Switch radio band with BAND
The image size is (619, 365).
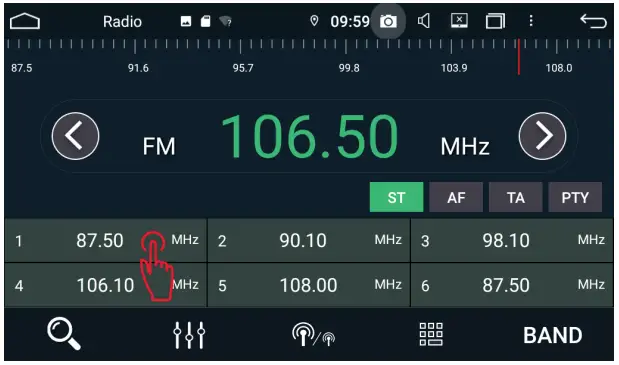click(x=553, y=335)
